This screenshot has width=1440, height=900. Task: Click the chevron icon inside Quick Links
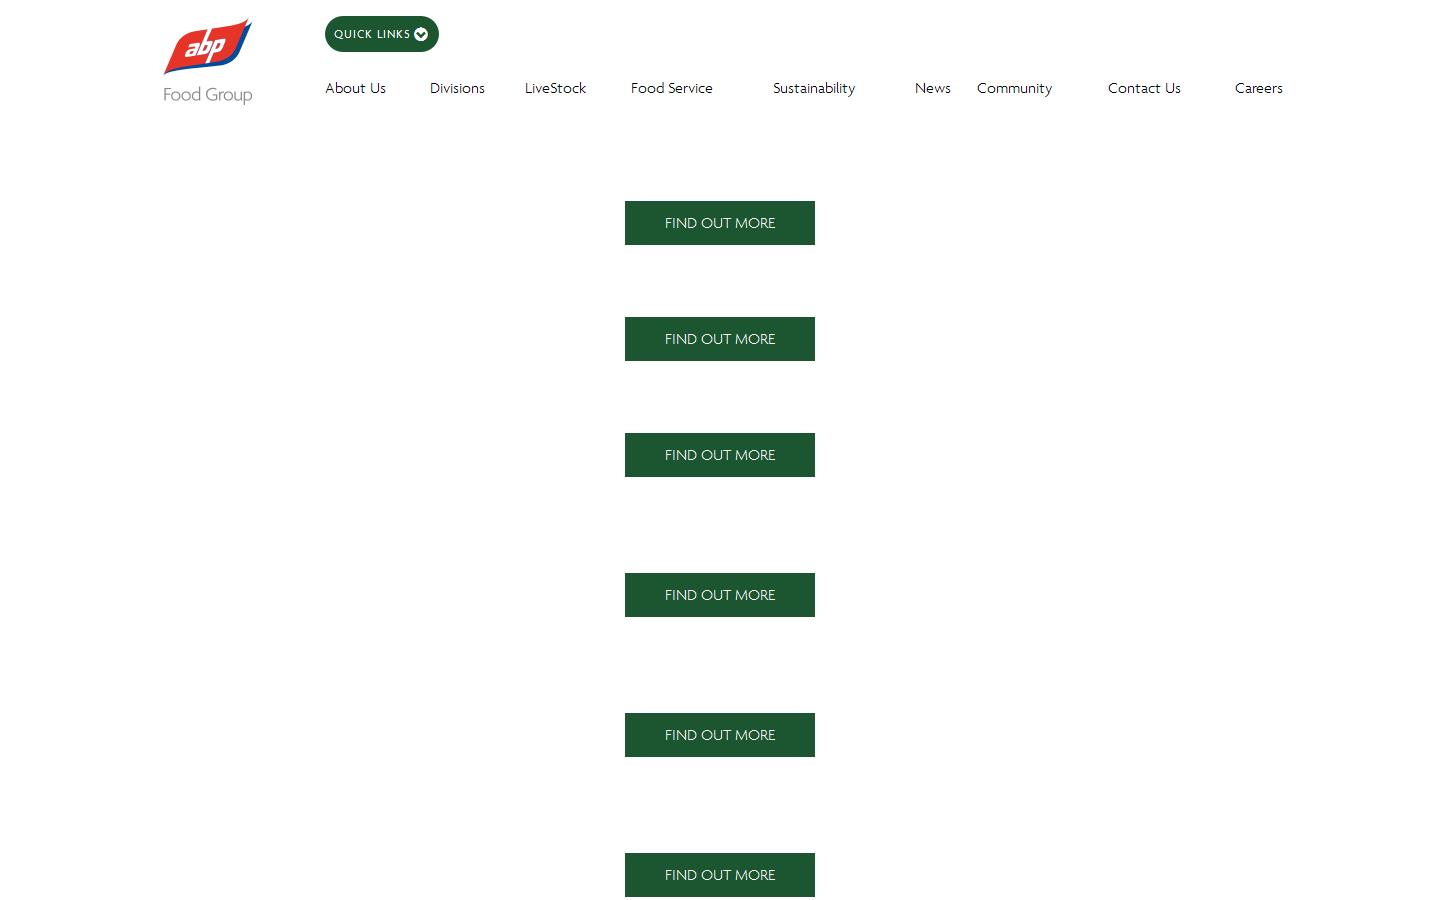pos(421,34)
